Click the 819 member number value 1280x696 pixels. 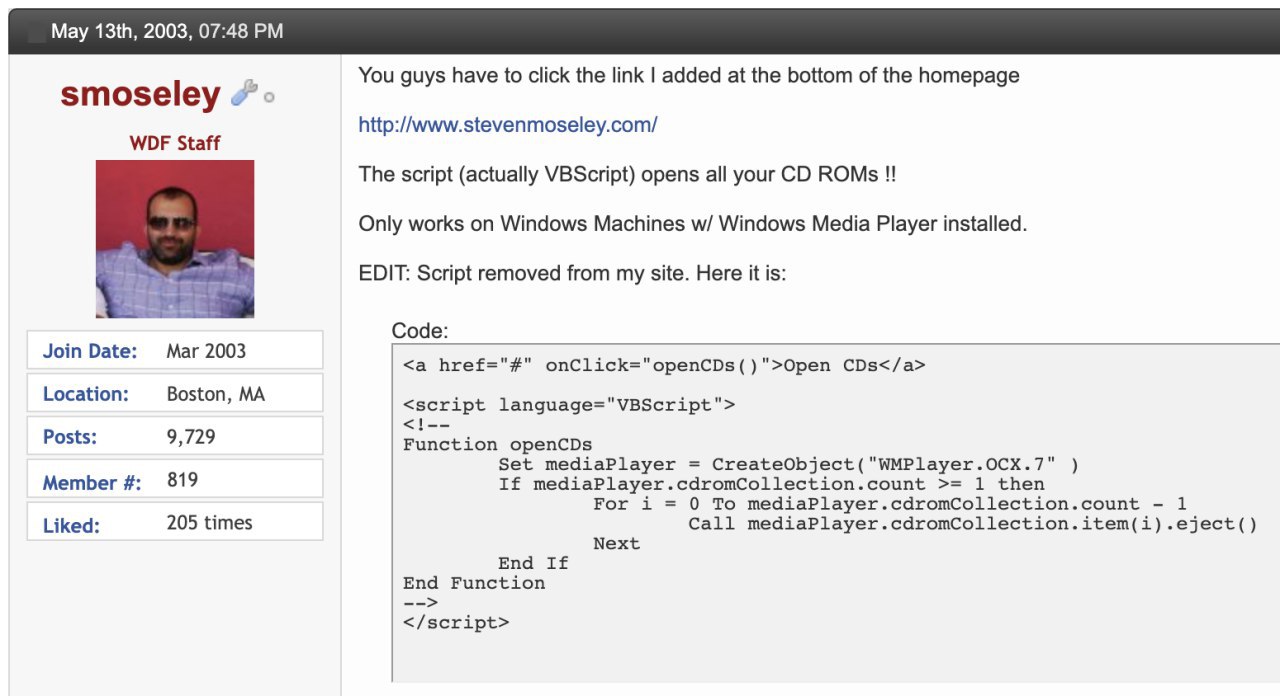(x=182, y=480)
